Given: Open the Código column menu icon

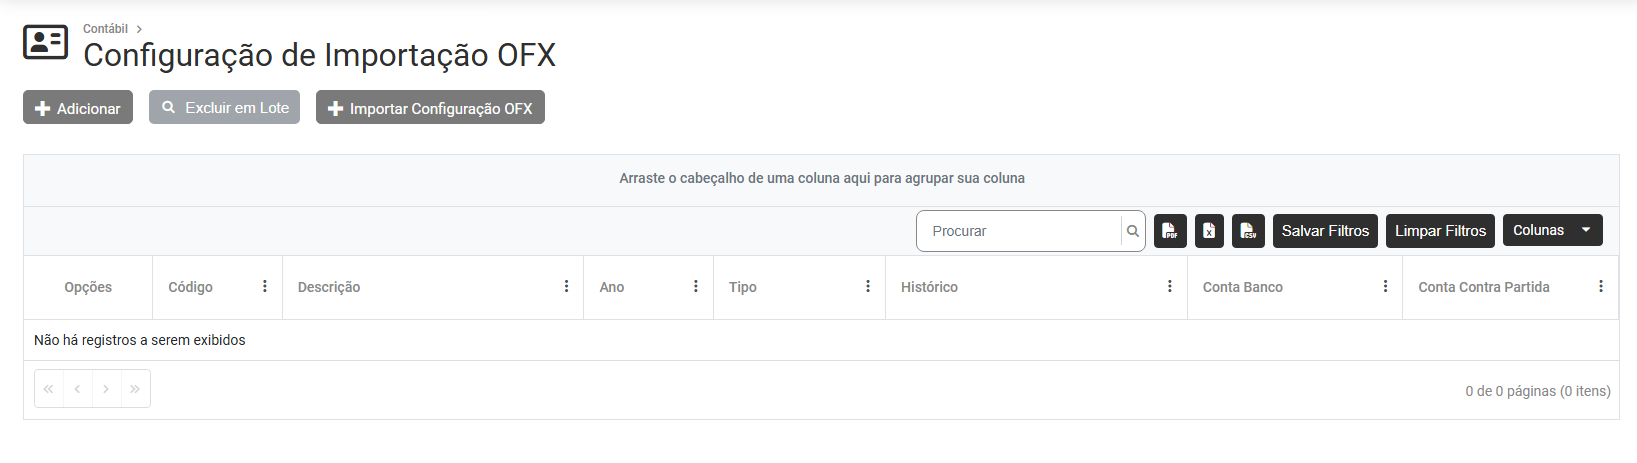Looking at the screenshot, I should click(265, 287).
